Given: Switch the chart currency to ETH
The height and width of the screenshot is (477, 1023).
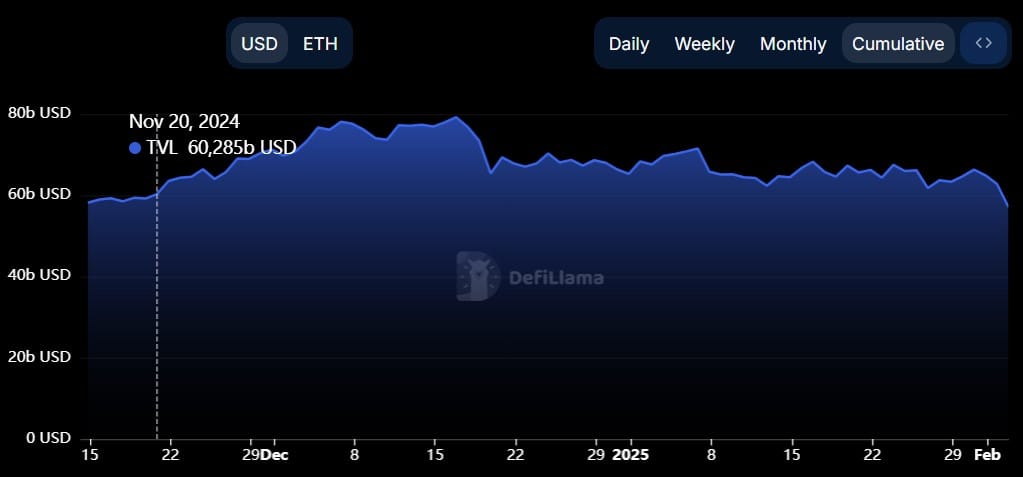Looking at the screenshot, I should (320, 44).
